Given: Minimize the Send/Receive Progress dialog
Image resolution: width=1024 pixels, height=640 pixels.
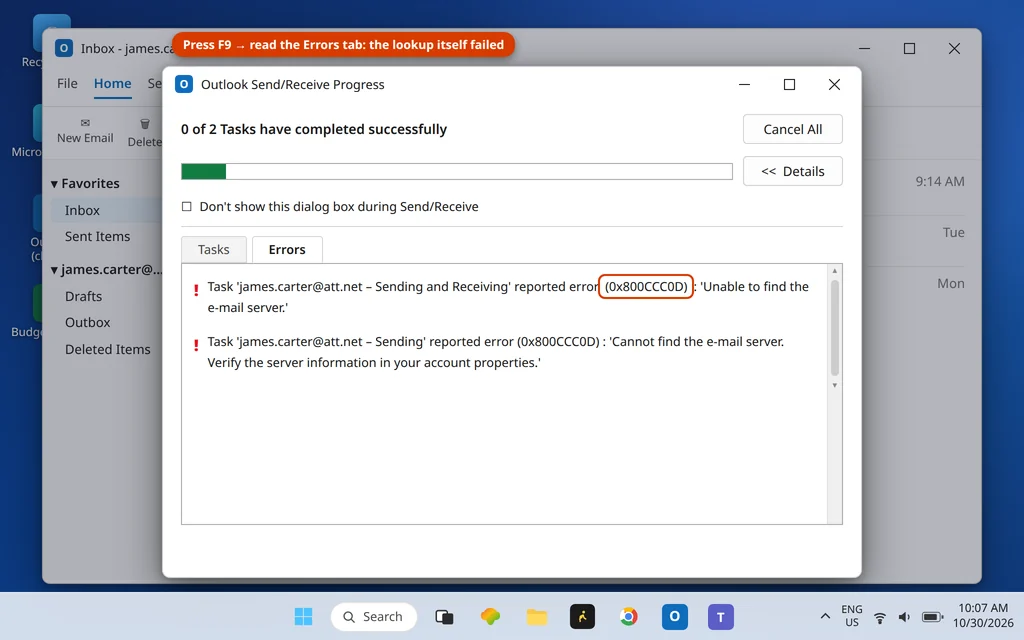Looking at the screenshot, I should point(744,84).
